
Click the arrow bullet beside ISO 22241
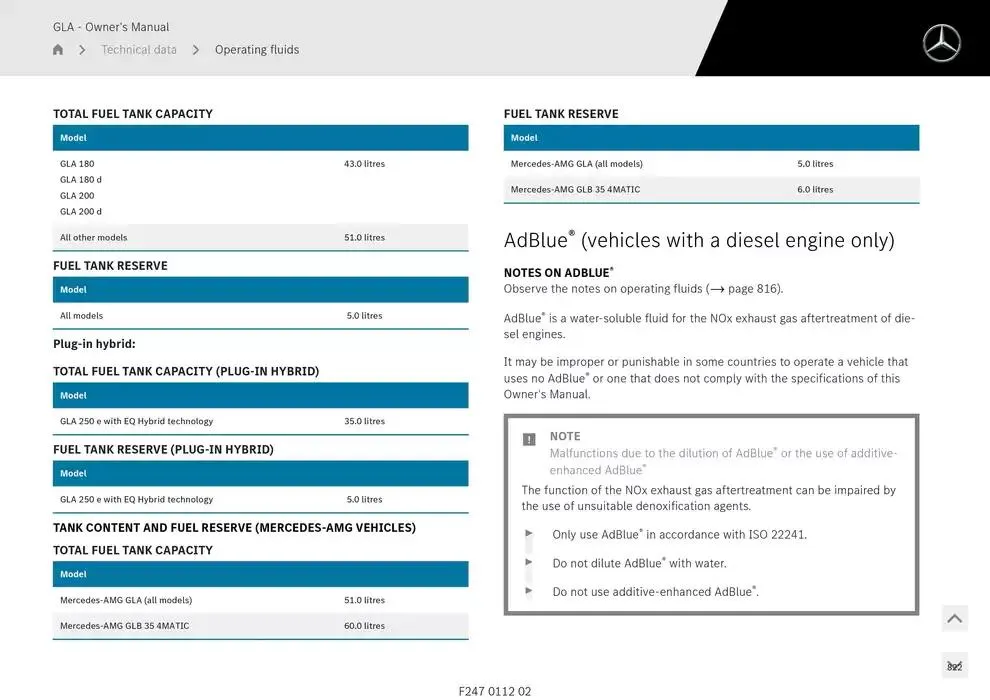(529, 534)
